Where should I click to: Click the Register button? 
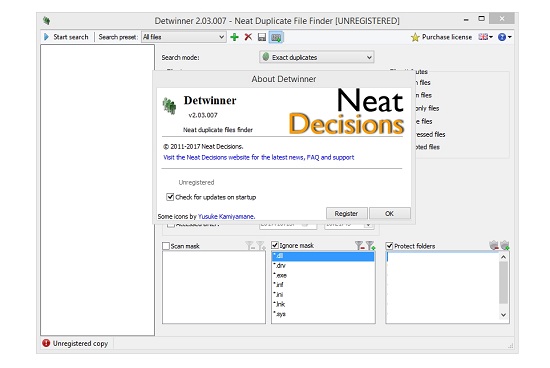tap(347, 213)
